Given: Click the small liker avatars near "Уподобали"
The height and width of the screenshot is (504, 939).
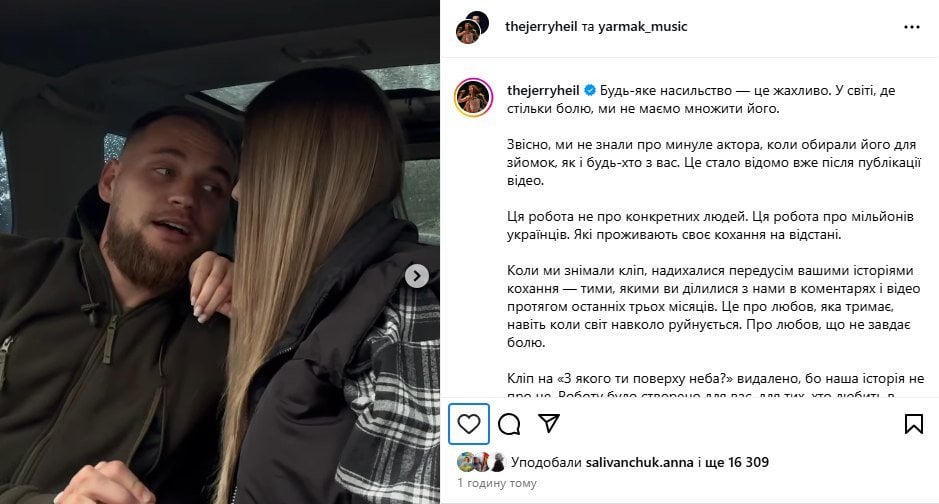Looking at the screenshot, I should point(481,462).
